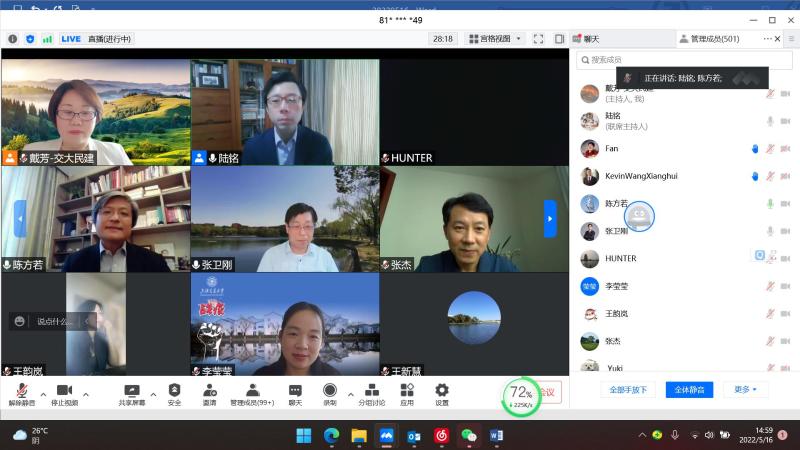Viewport: 800px width, 450px height.
Task: Click 全部手放下 button
Action: 628,390
